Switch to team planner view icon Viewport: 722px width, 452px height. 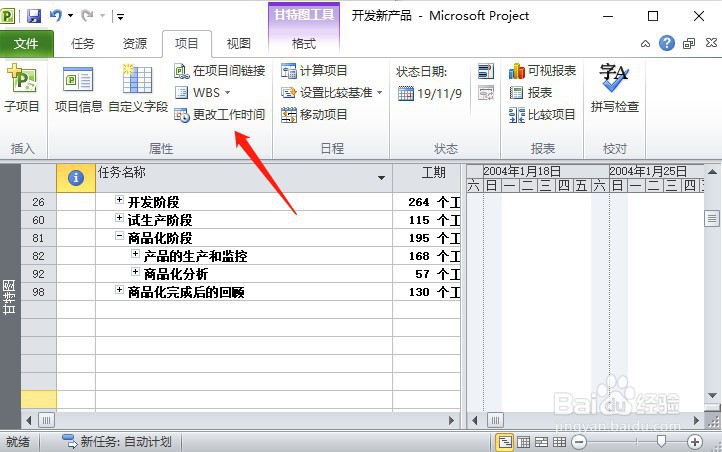tap(542, 442)
